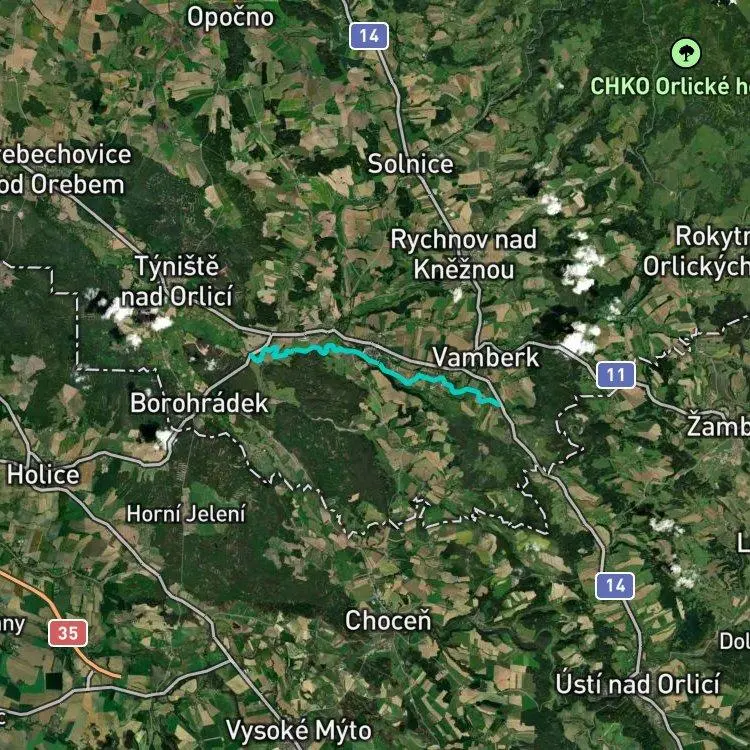Screen dimensions: 750x750
Task: Select the Solnice town label
Action: [x=410, y=164]
